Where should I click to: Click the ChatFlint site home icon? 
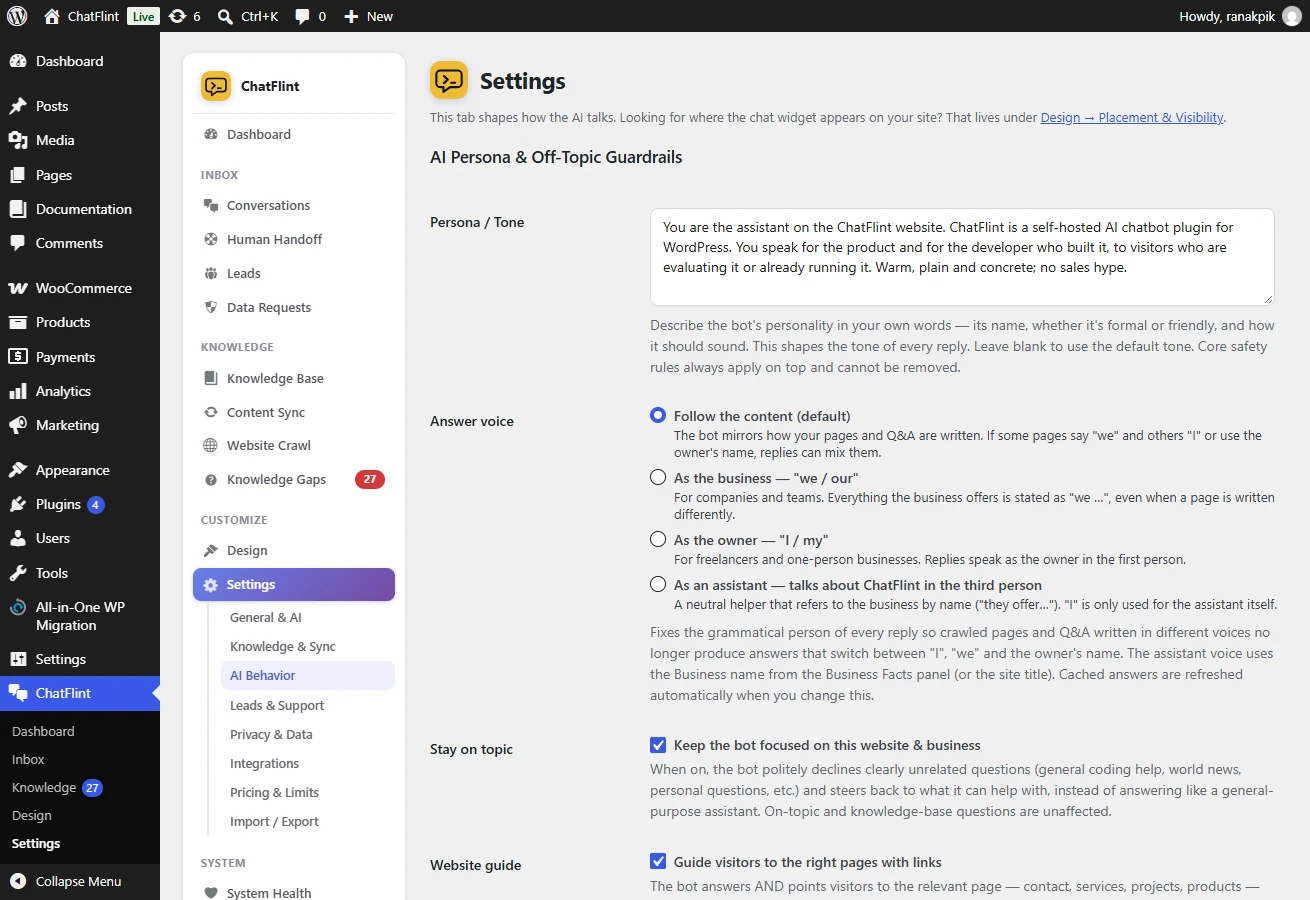point(52,16)
